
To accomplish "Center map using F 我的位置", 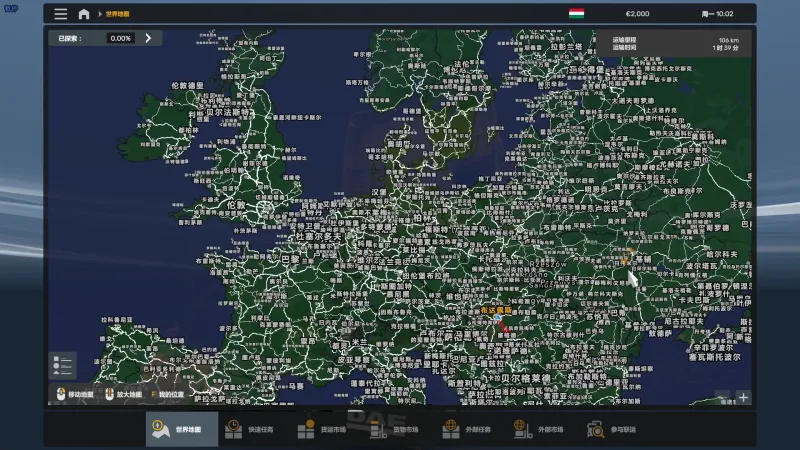I will pyautogui.click(x=167, y=394).
